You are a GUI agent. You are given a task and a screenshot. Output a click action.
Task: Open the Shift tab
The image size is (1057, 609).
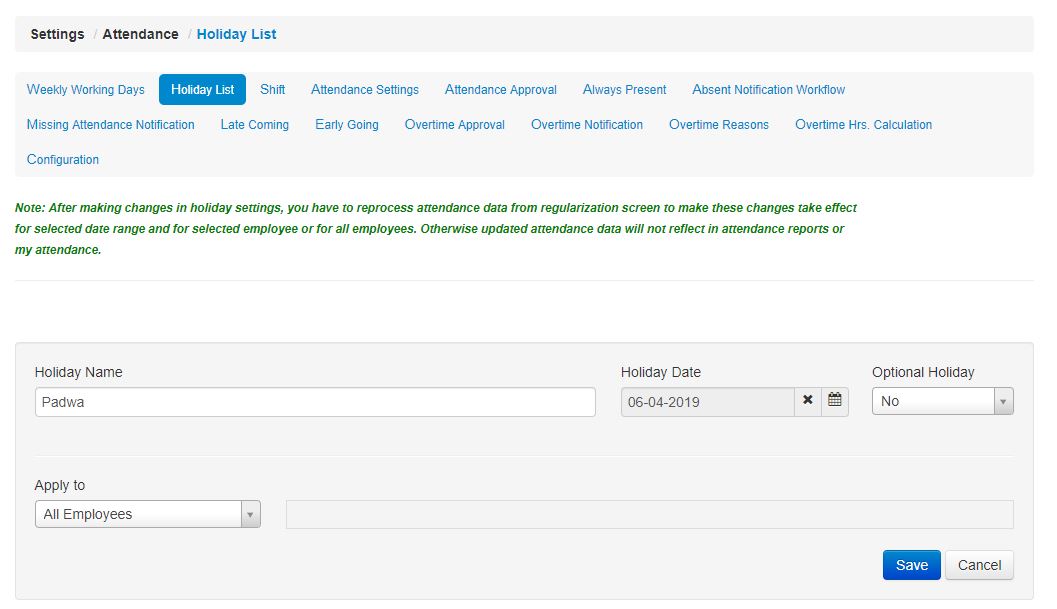coord(272,90)
